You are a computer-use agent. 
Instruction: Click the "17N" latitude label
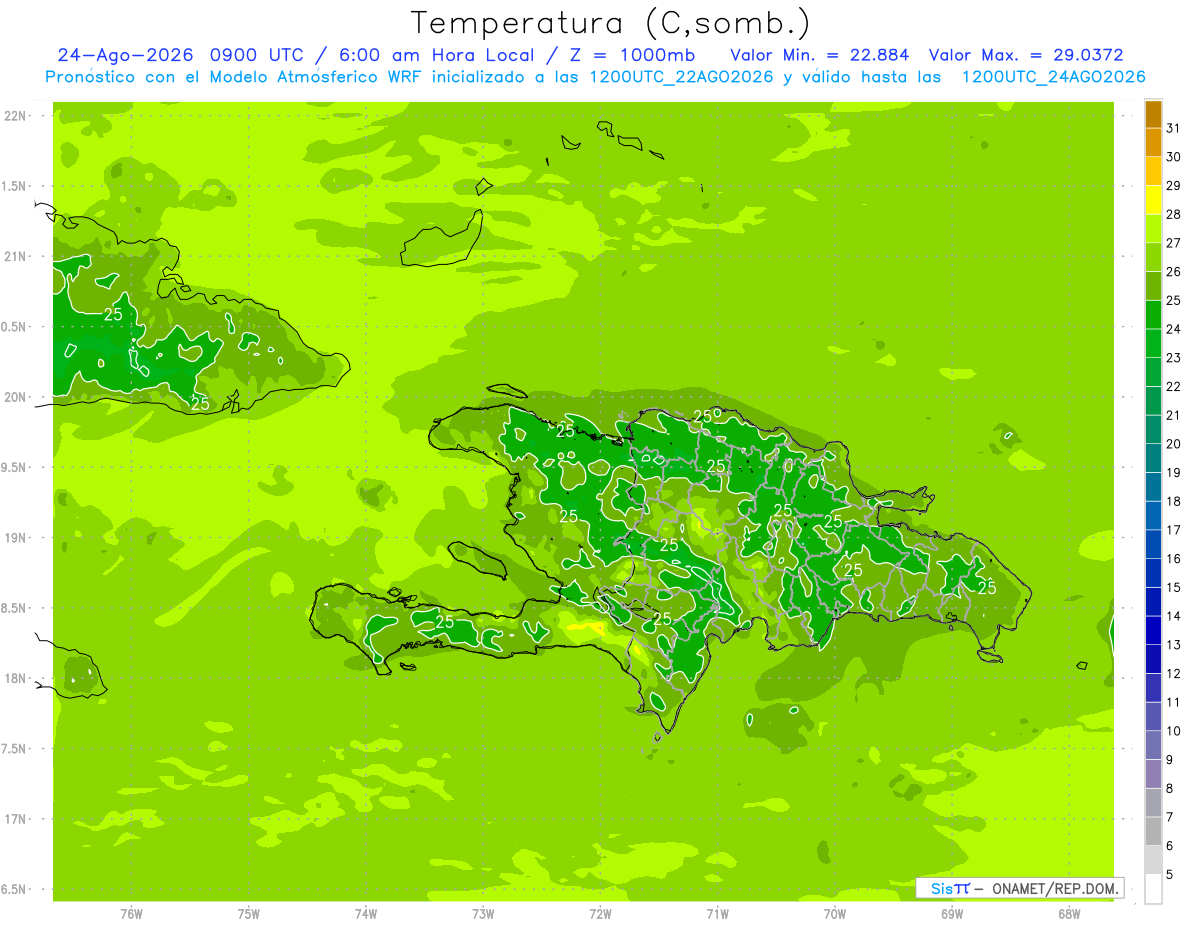tap(15, 819)
